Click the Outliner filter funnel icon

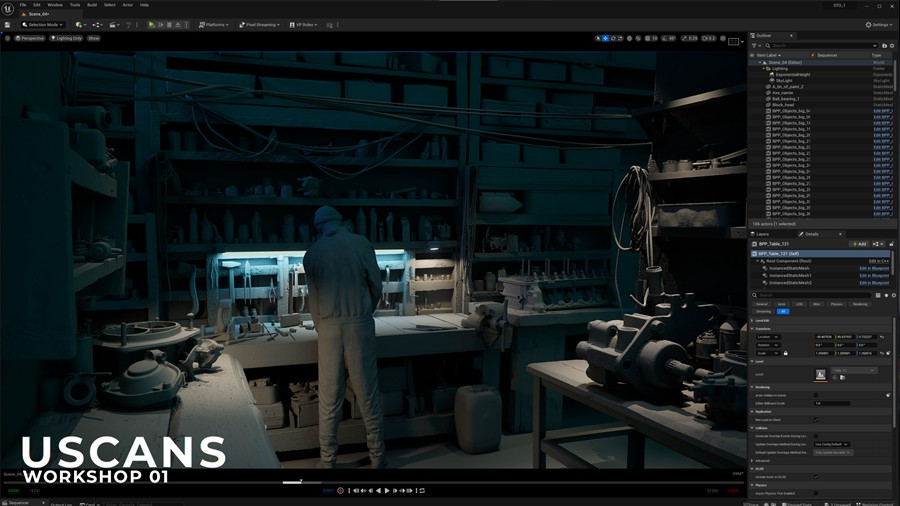pyautogui.click(x=755, y=45)
